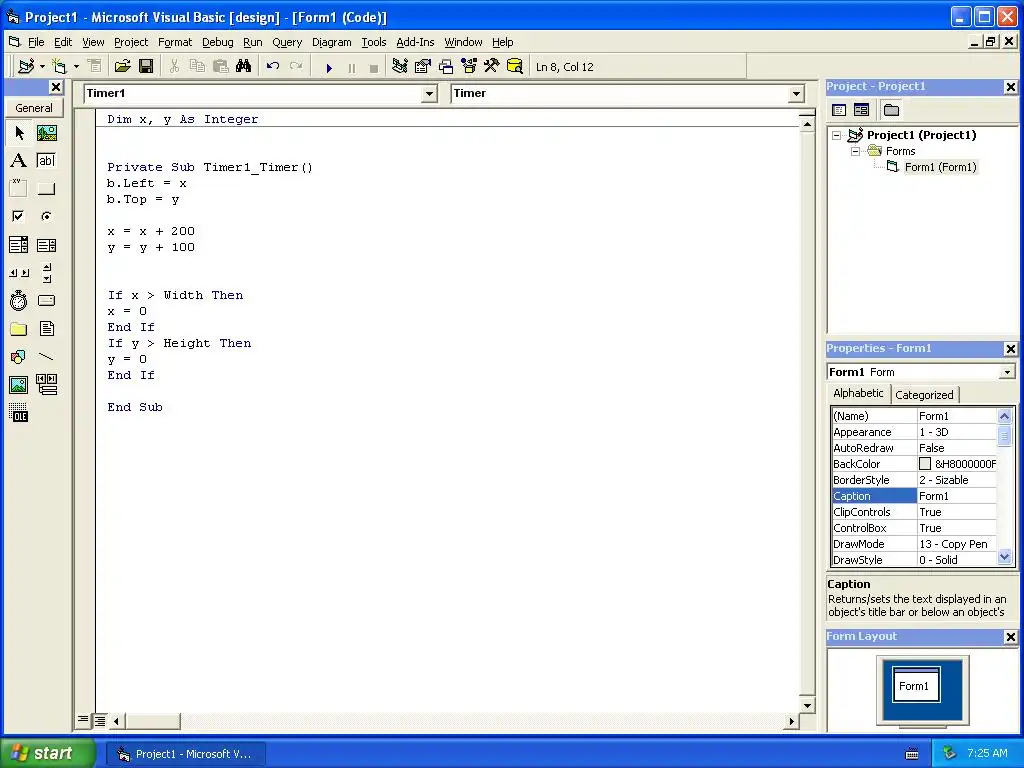The width and height of the screenshot is (1024, 768).
Task: Click the Windows start button
Action: pos(47,753)
